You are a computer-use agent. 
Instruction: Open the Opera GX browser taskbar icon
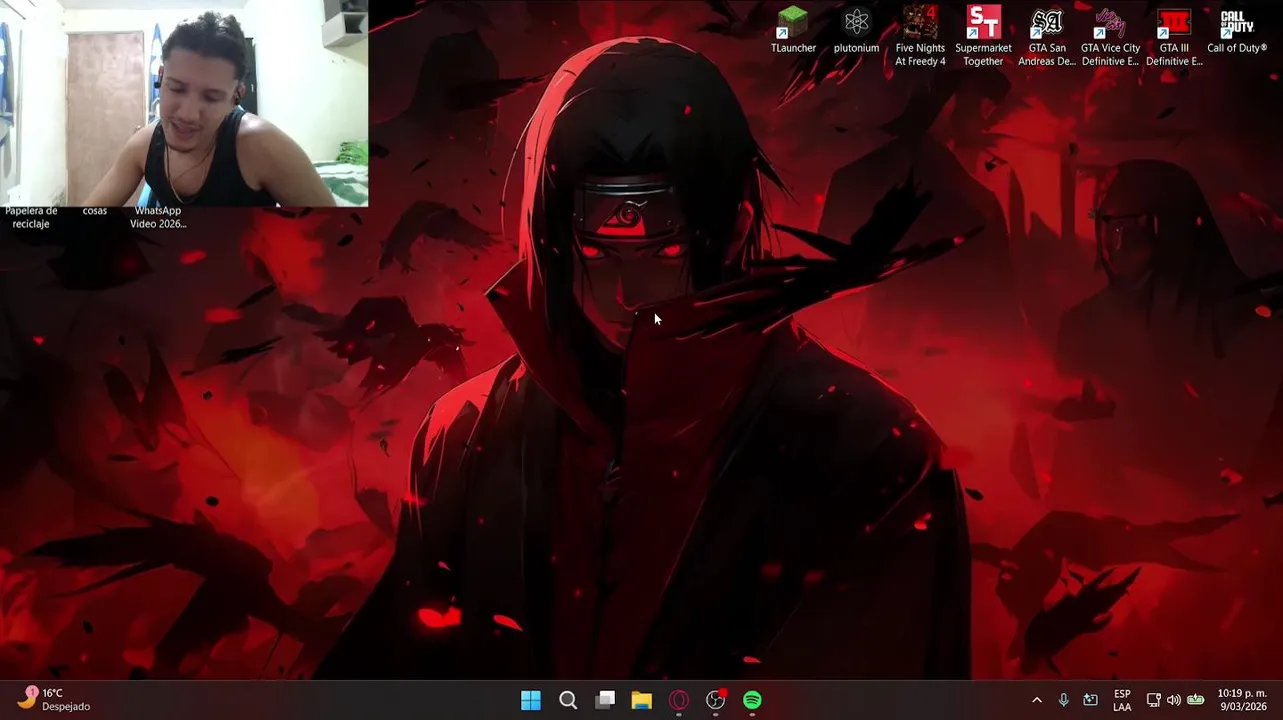pos(679,700)
